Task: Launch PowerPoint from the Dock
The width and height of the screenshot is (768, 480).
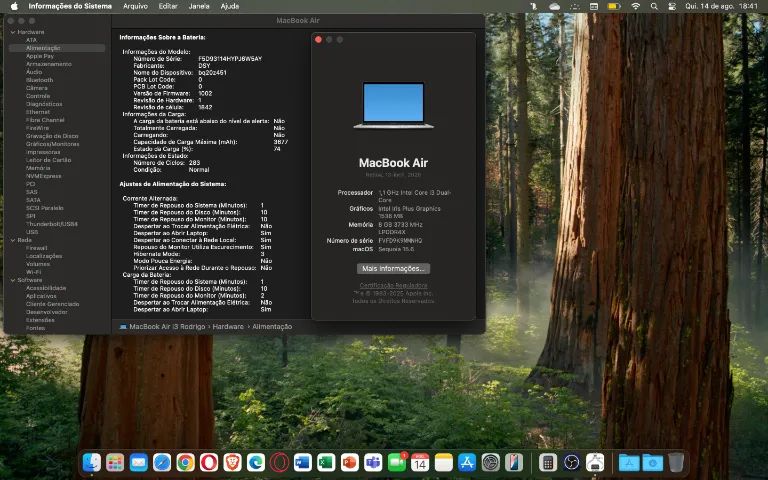Action: [x=350, y=462]
